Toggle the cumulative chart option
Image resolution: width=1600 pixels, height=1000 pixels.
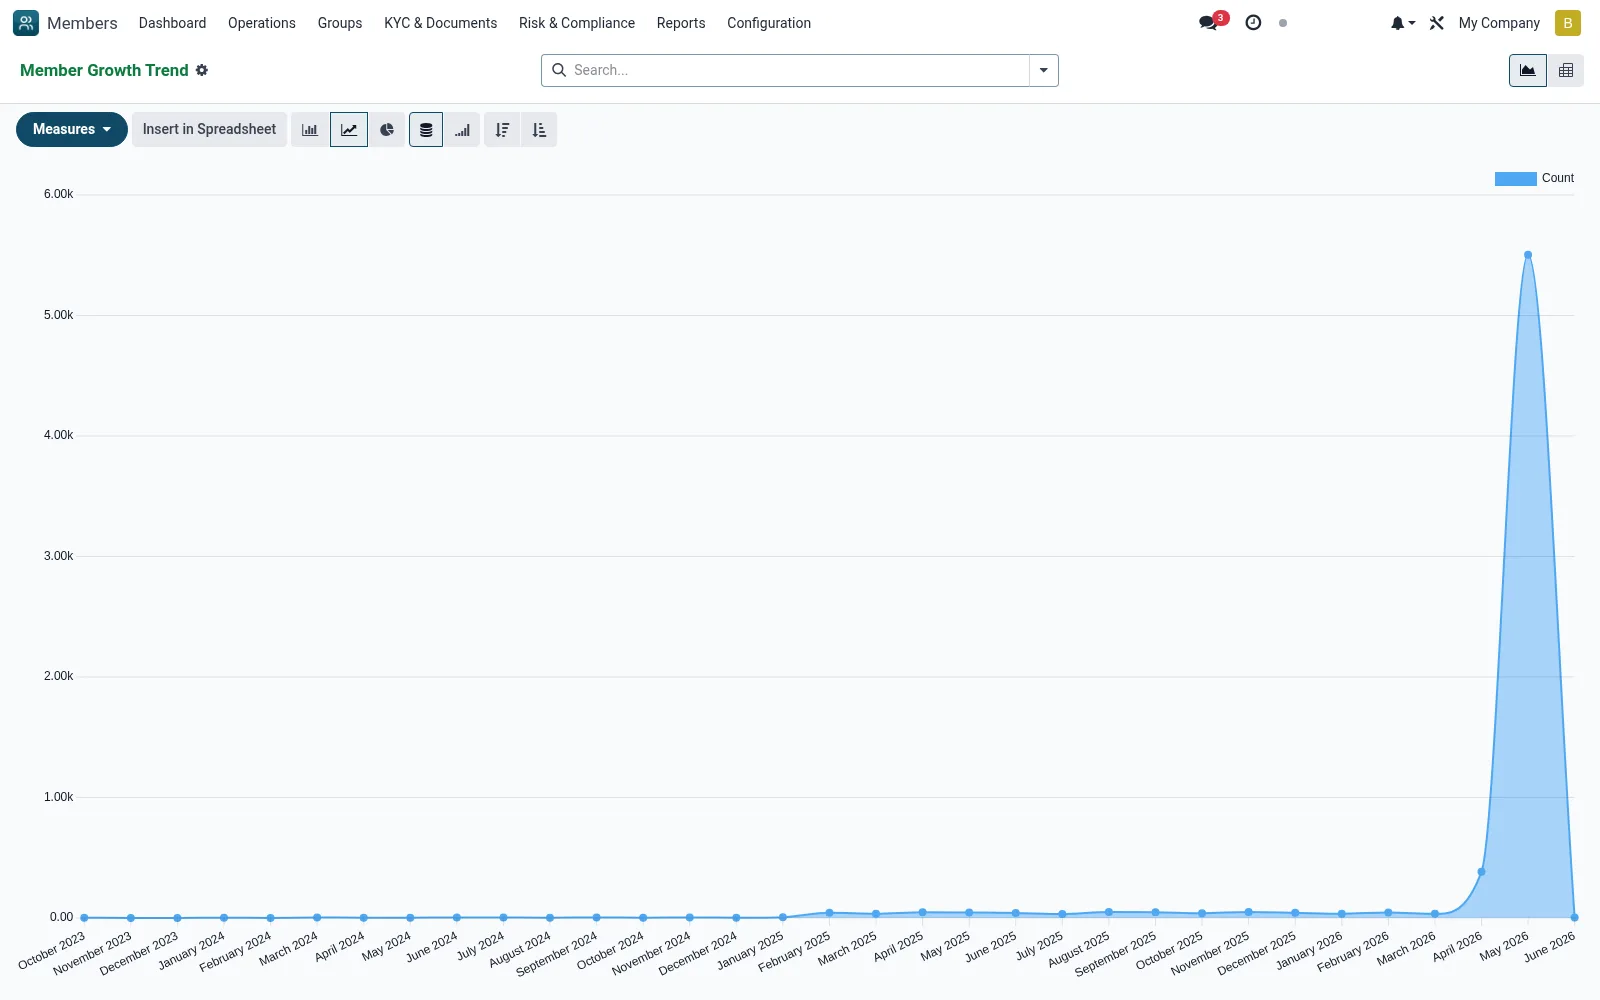point(462,130)
